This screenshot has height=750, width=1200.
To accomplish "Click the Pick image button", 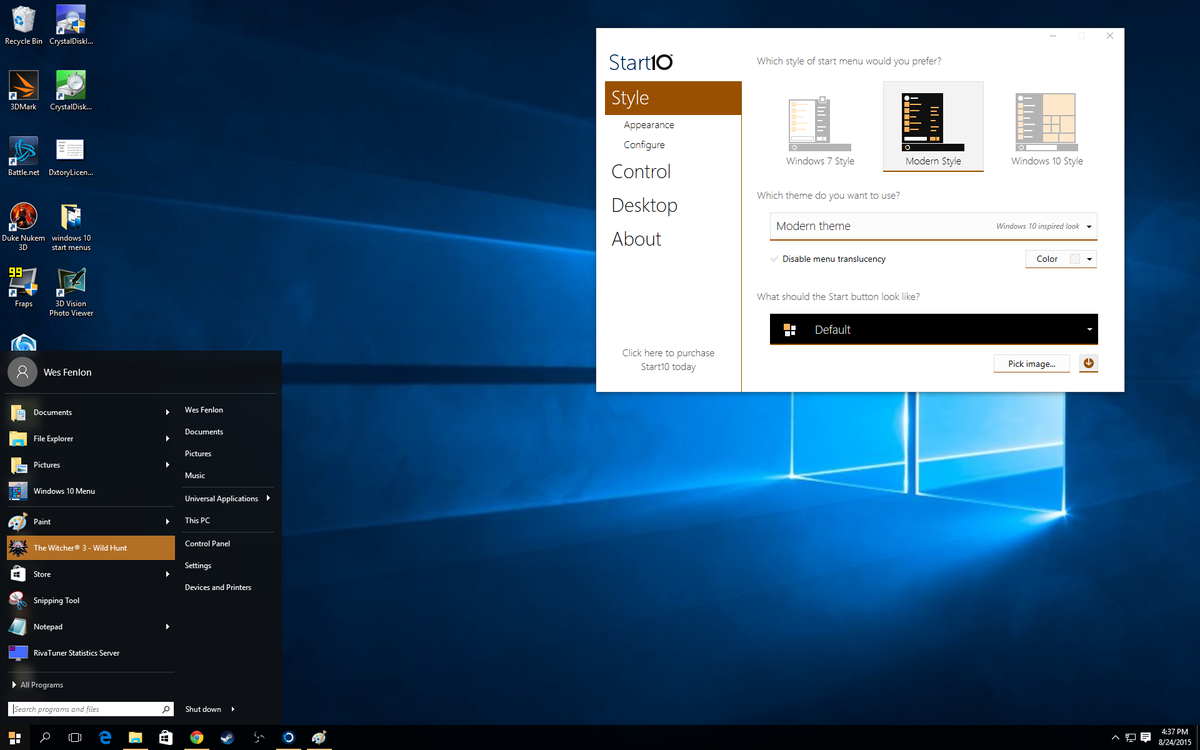I will (x=1031, y=363).
